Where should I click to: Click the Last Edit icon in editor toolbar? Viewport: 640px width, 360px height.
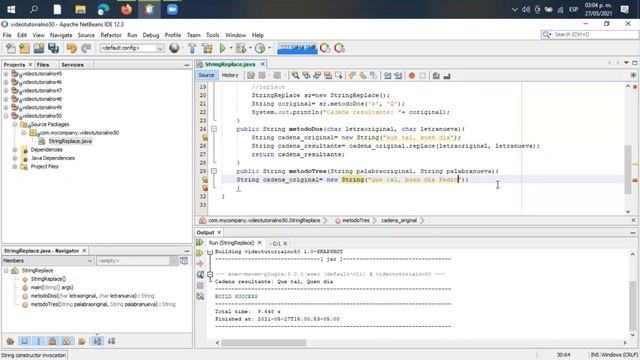coord(251,76)
